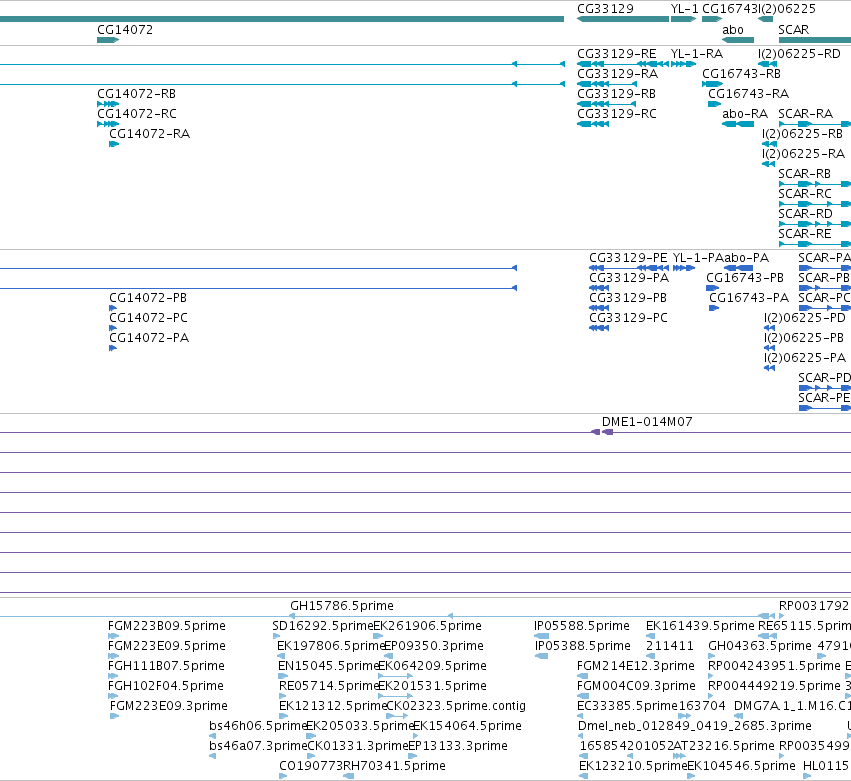Screen dimensions: 851x781
Task: Select EST EN15045.5prime
Action: 283,676
